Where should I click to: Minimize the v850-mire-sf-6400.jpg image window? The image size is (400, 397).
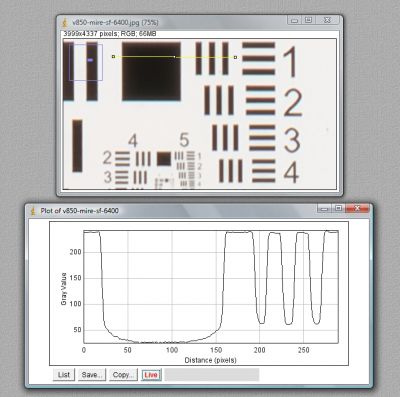(294, 20)
